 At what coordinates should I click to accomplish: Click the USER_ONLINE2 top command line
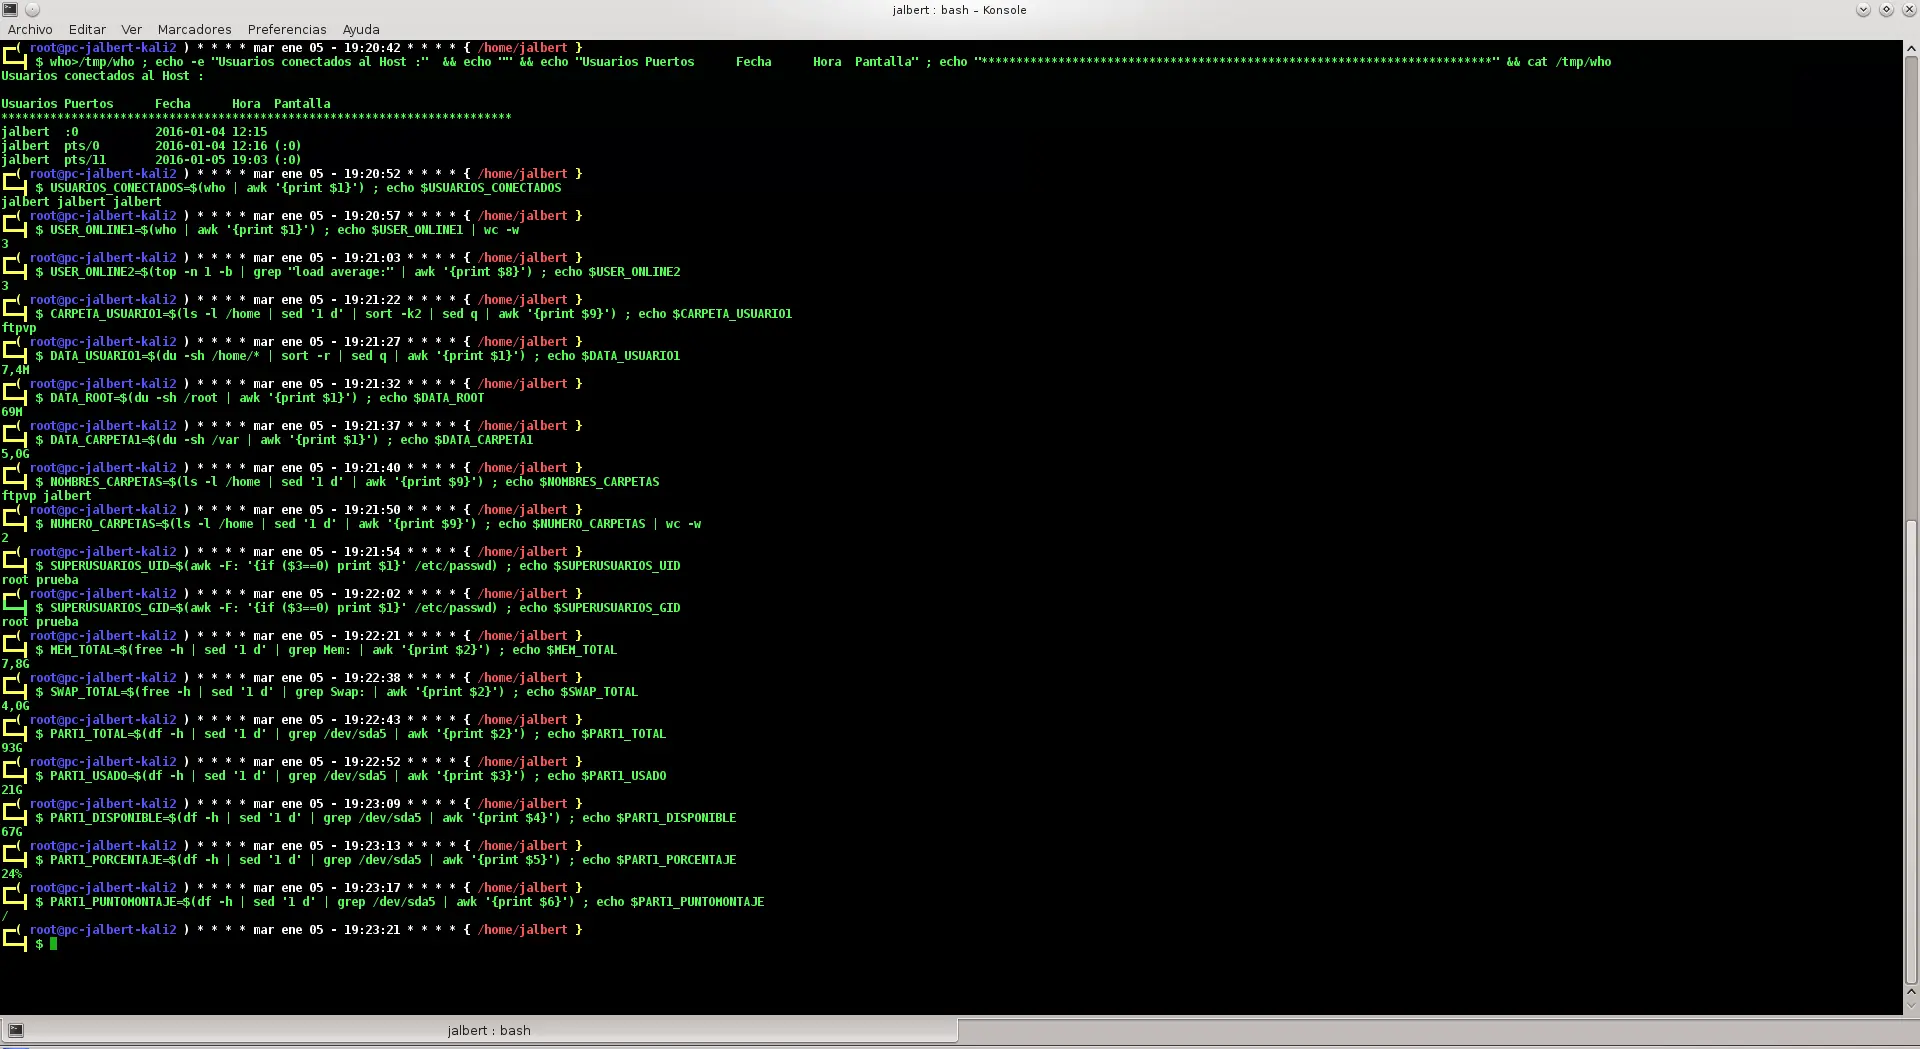tap(358, 272)
